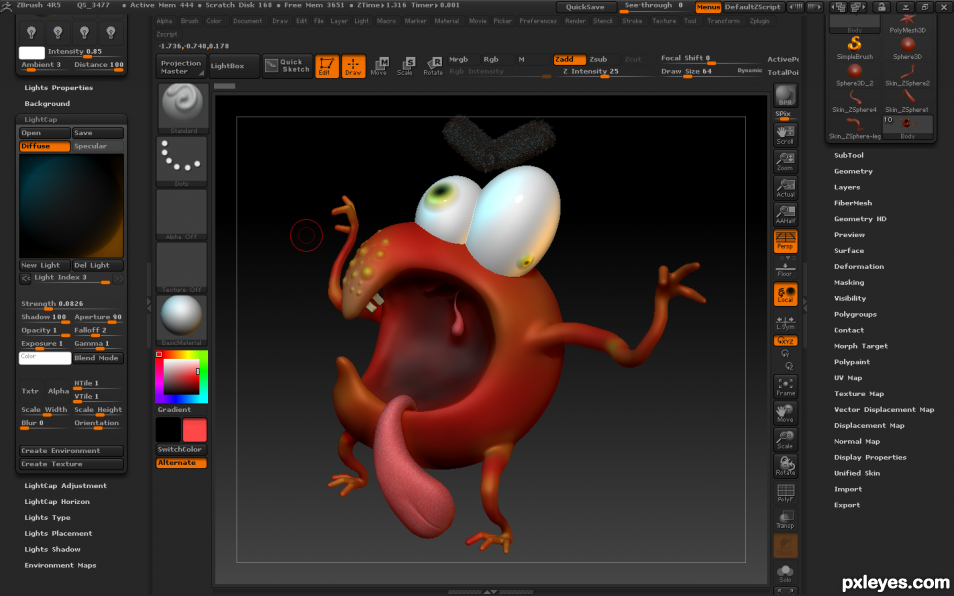Open the Zplugin menu
This screenshot has width=954, height=596.
click(759, 21)
